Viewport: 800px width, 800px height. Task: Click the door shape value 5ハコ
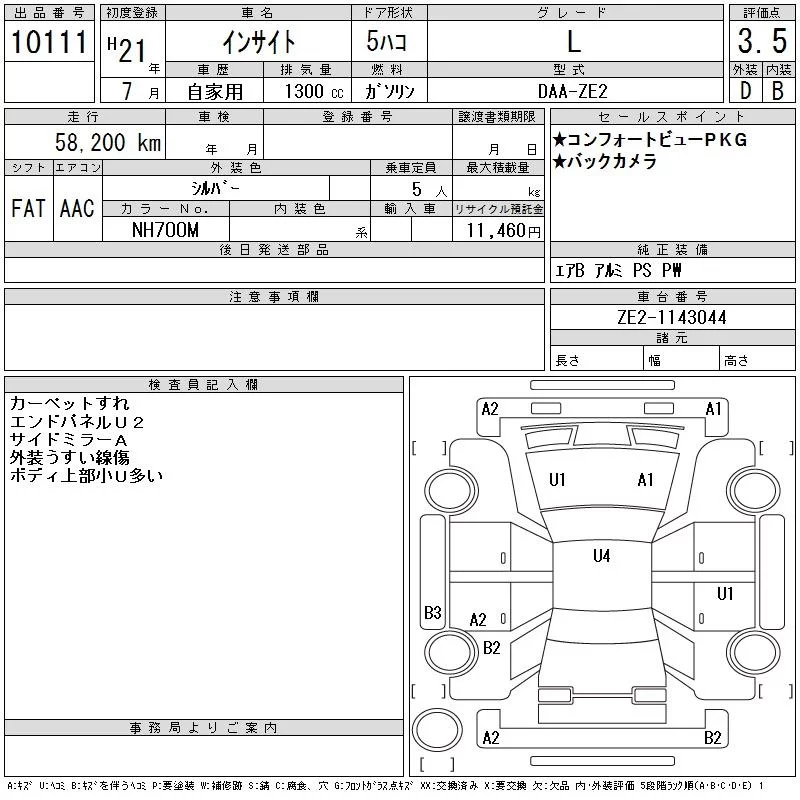pos(387,41)
